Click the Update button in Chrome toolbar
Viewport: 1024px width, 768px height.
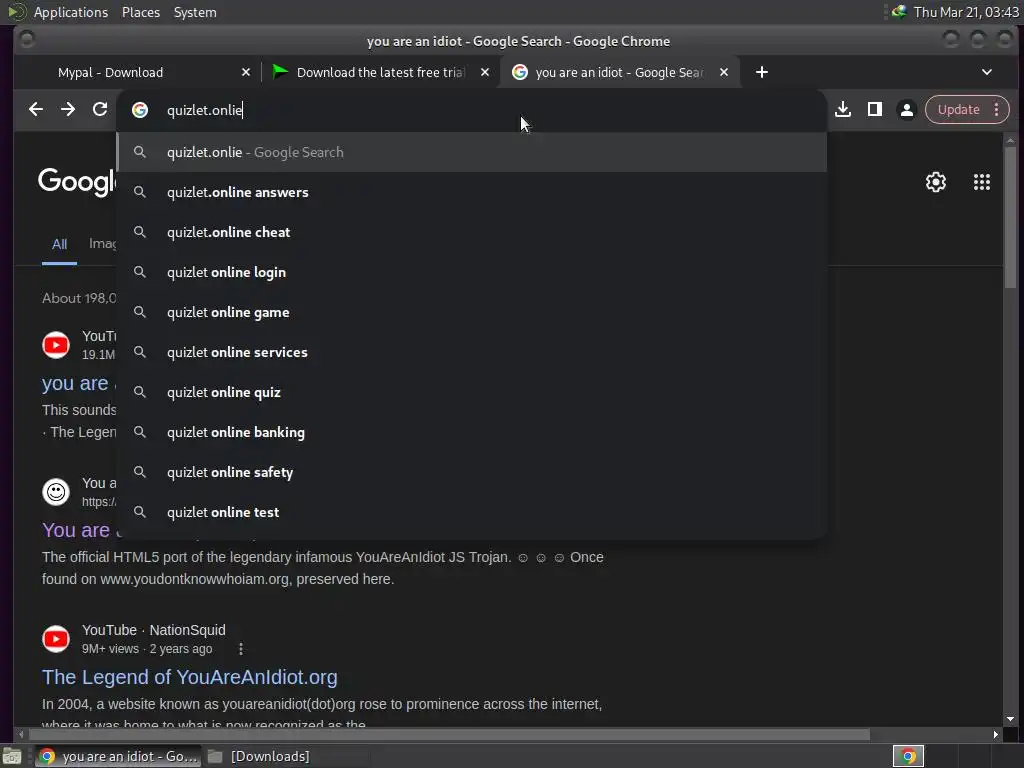tap(958, 110)
